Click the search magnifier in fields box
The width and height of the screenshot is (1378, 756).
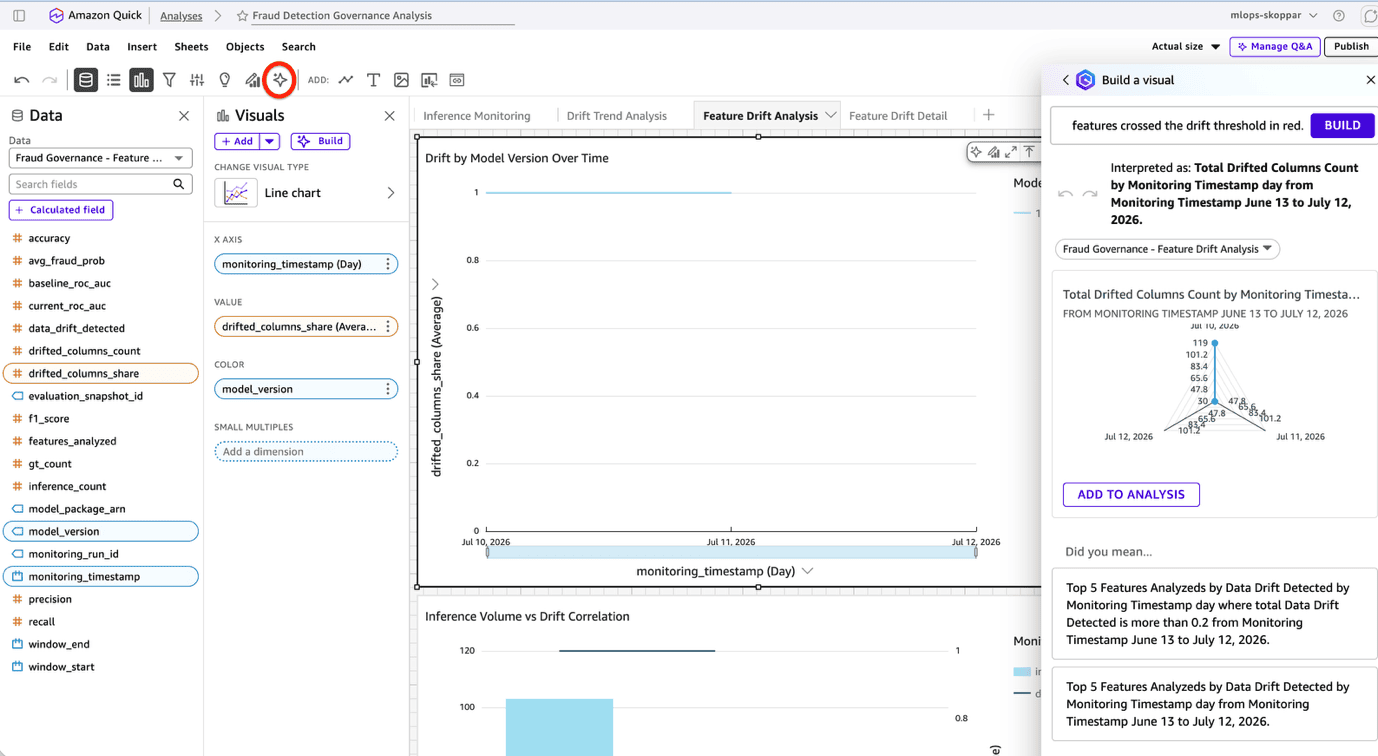tap(179, 184)
